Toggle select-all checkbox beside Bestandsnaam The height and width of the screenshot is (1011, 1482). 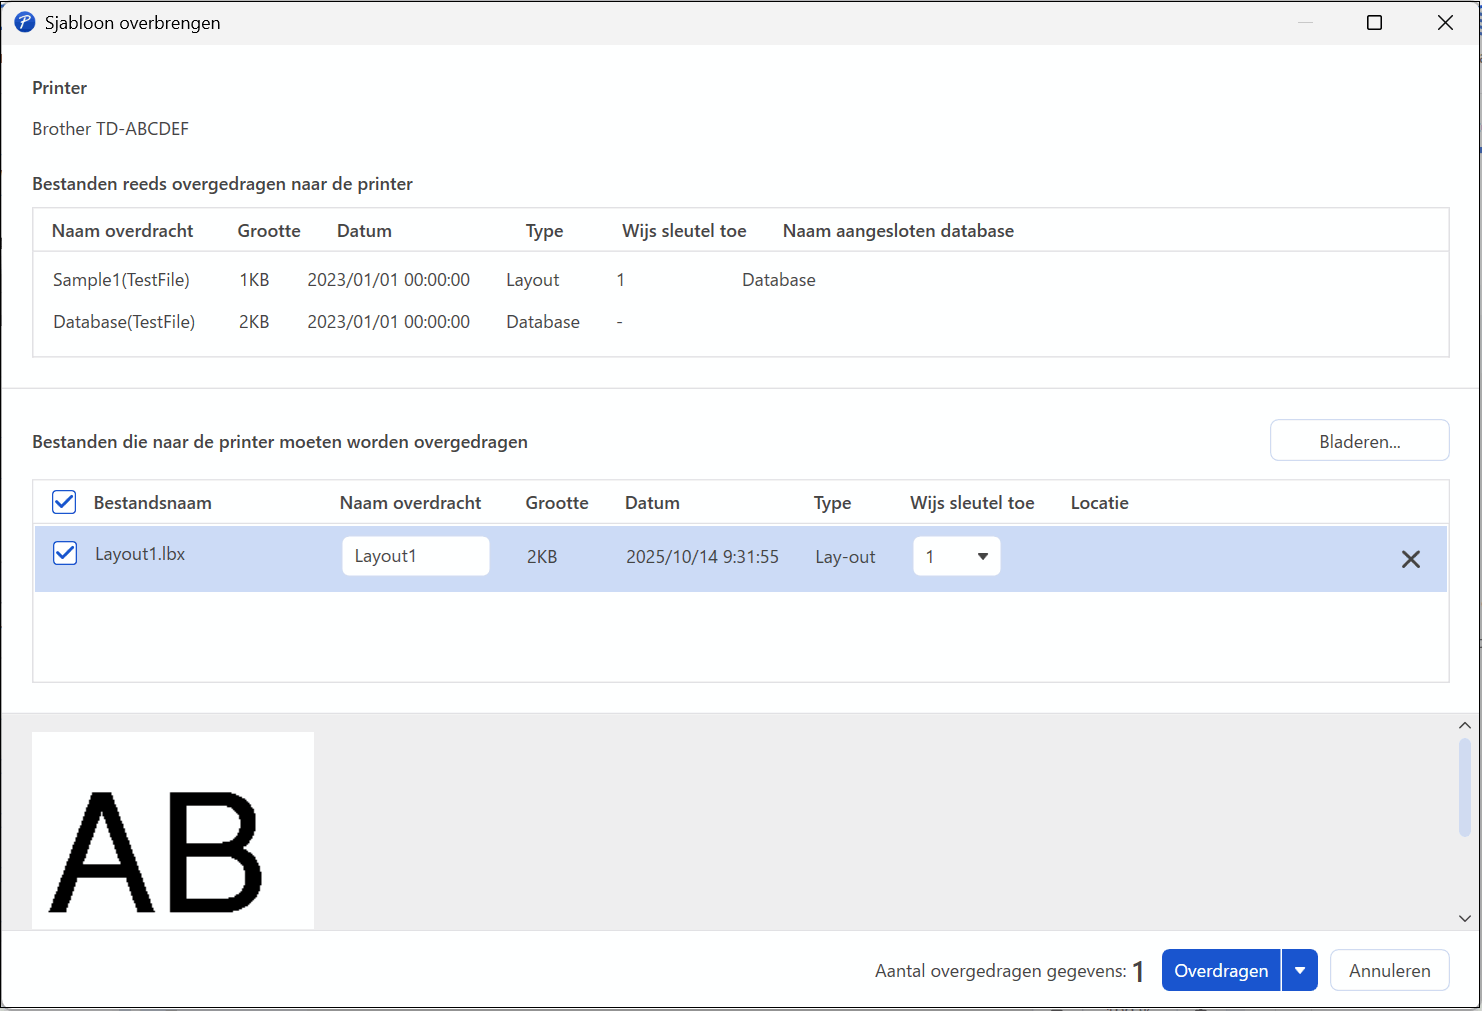pyautogui.click(x=64, y=502)
